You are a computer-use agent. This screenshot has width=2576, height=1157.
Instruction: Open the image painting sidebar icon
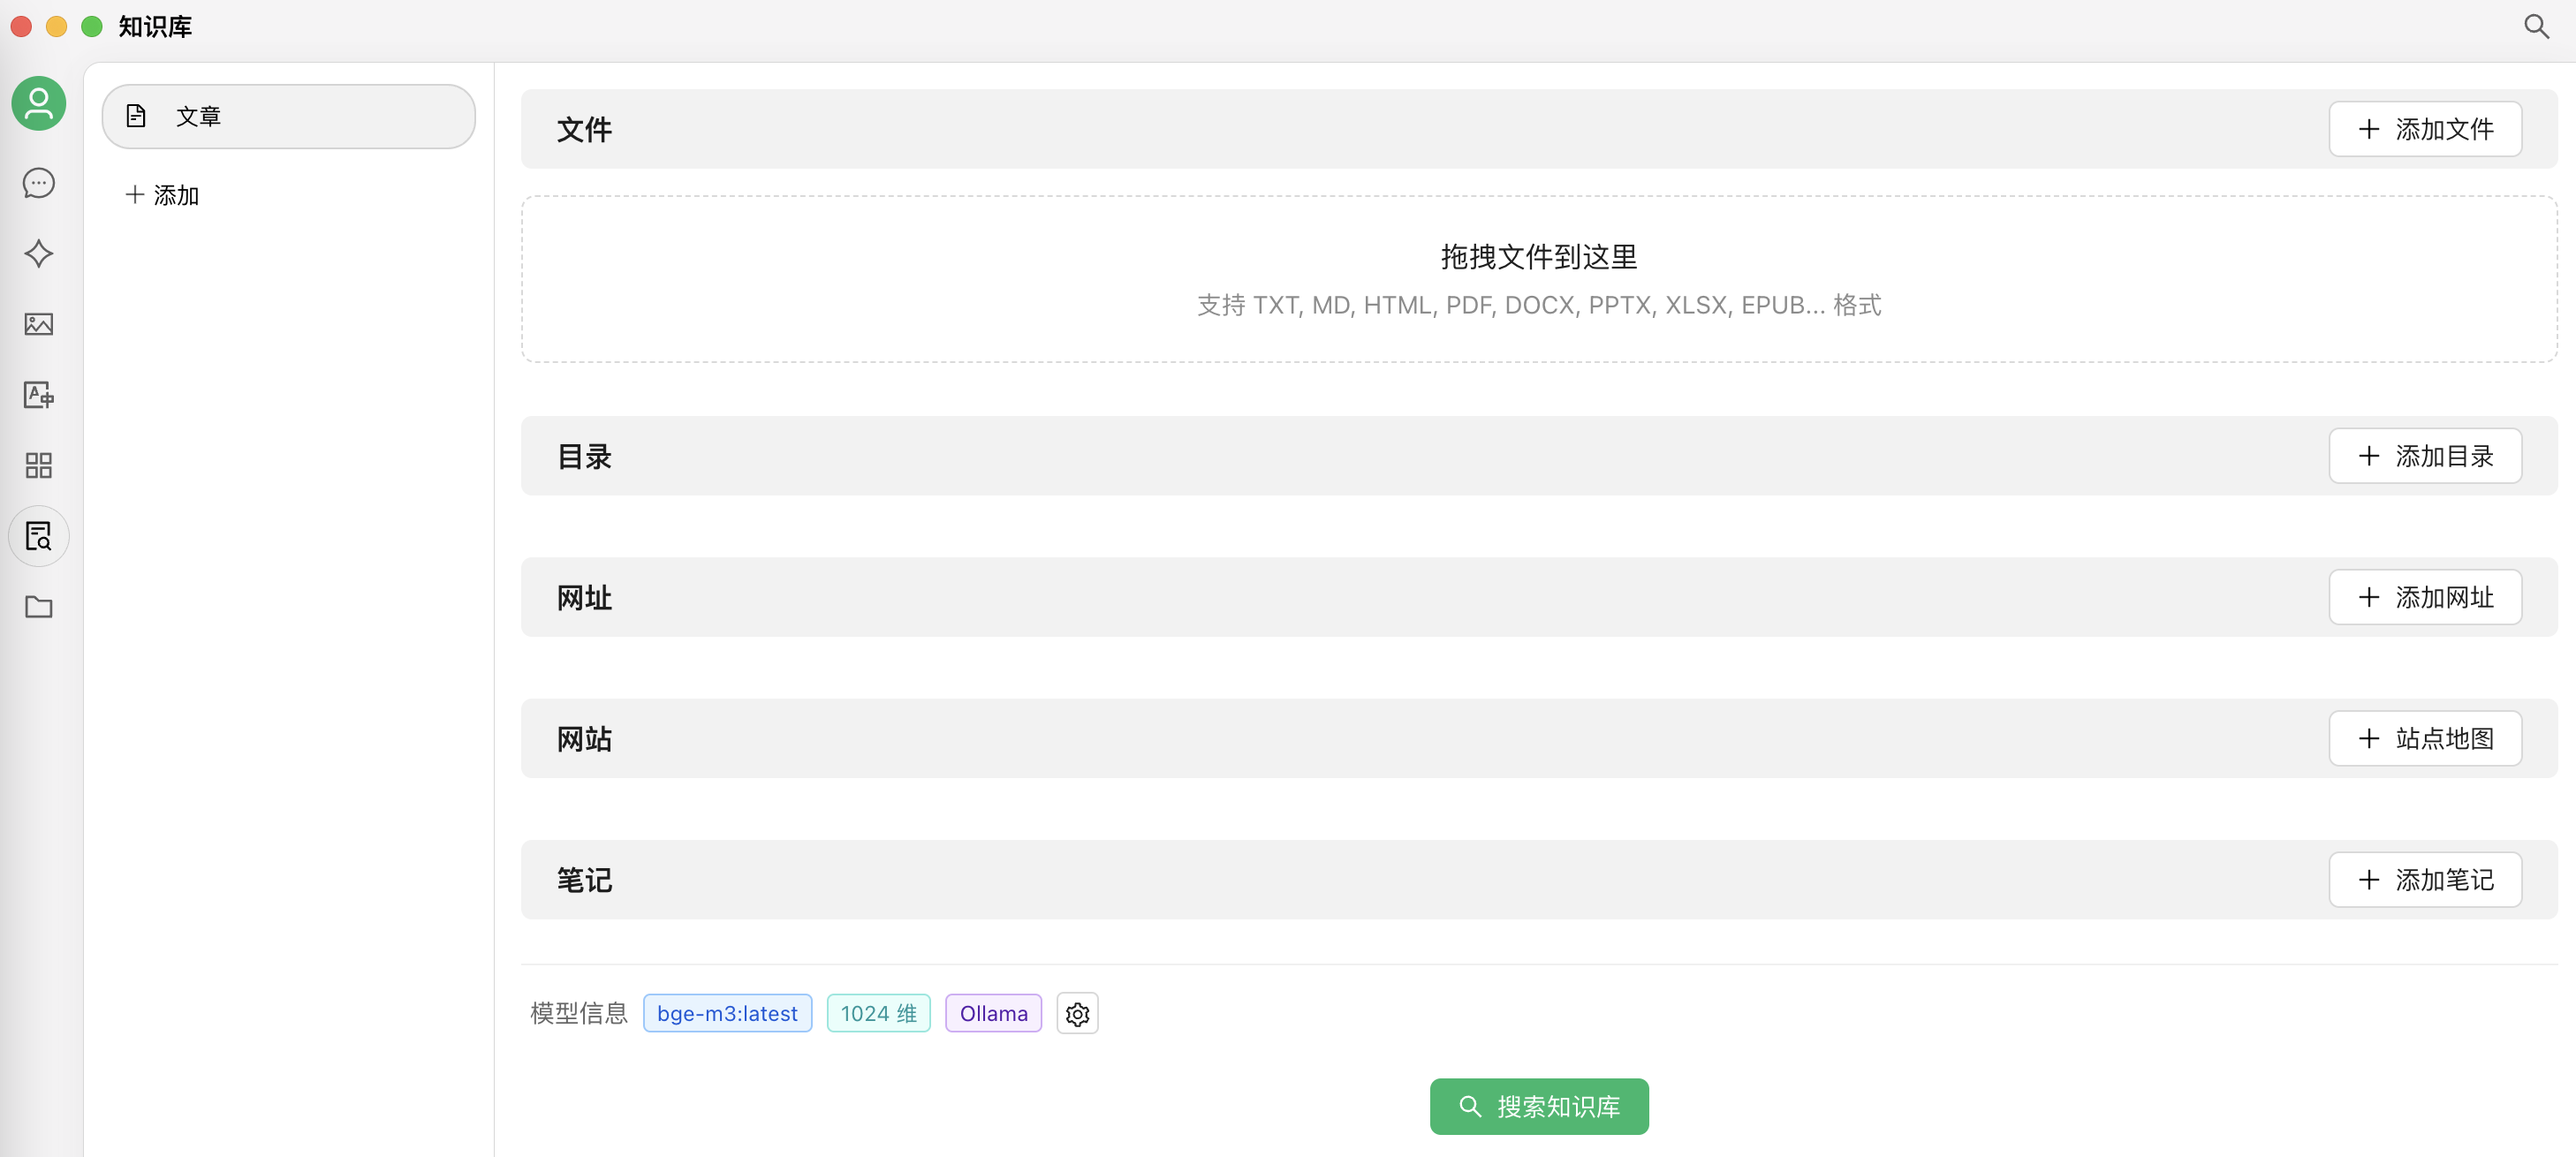[38, 324]
